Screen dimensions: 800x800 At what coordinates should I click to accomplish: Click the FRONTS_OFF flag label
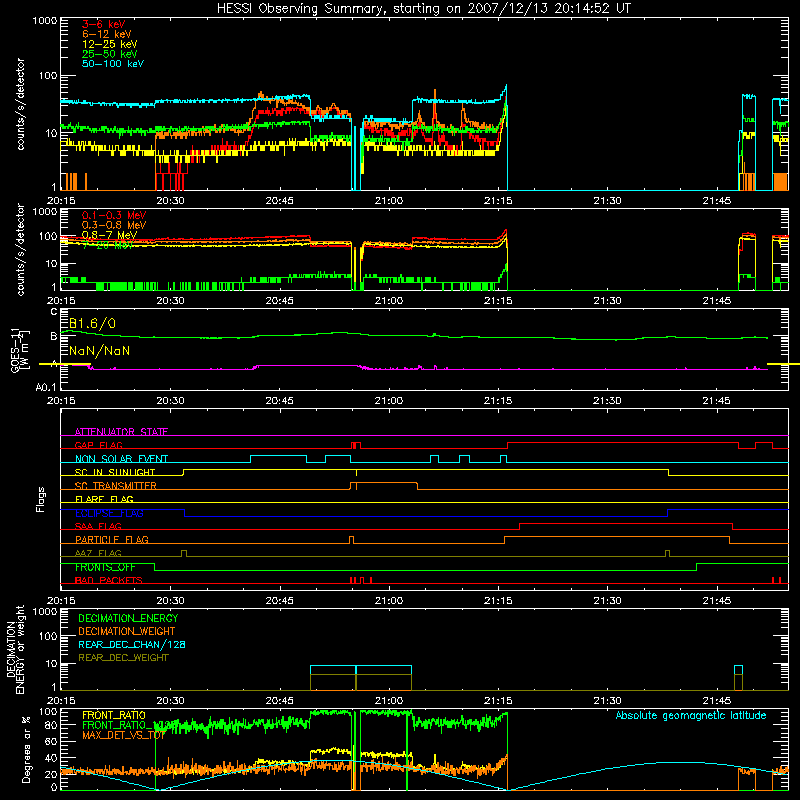tap(105, 567)
